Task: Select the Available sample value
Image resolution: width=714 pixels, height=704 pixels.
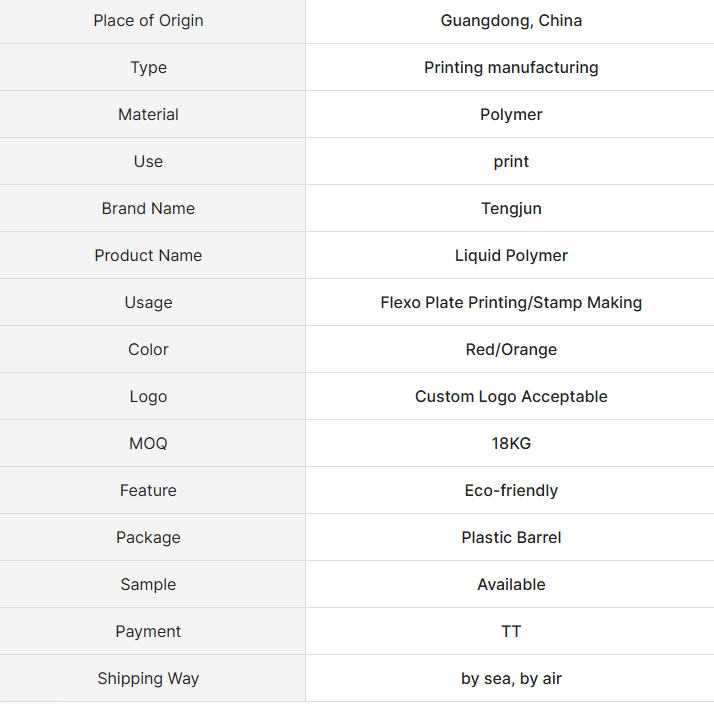Action: click(511, 585)
